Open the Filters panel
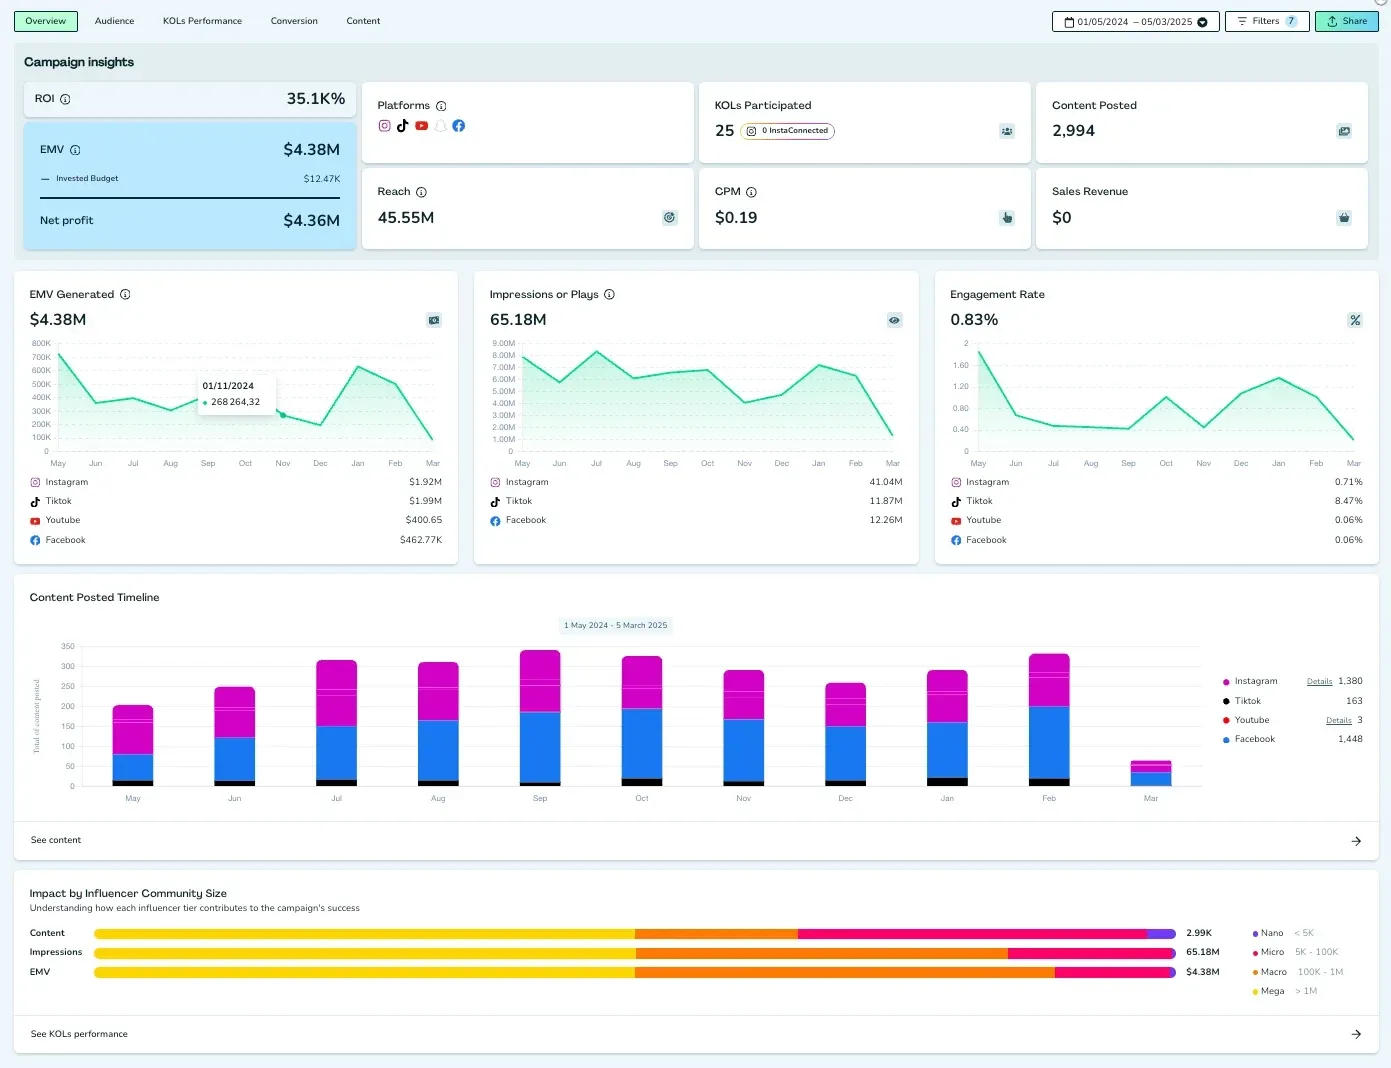 tap(1267, 21)
